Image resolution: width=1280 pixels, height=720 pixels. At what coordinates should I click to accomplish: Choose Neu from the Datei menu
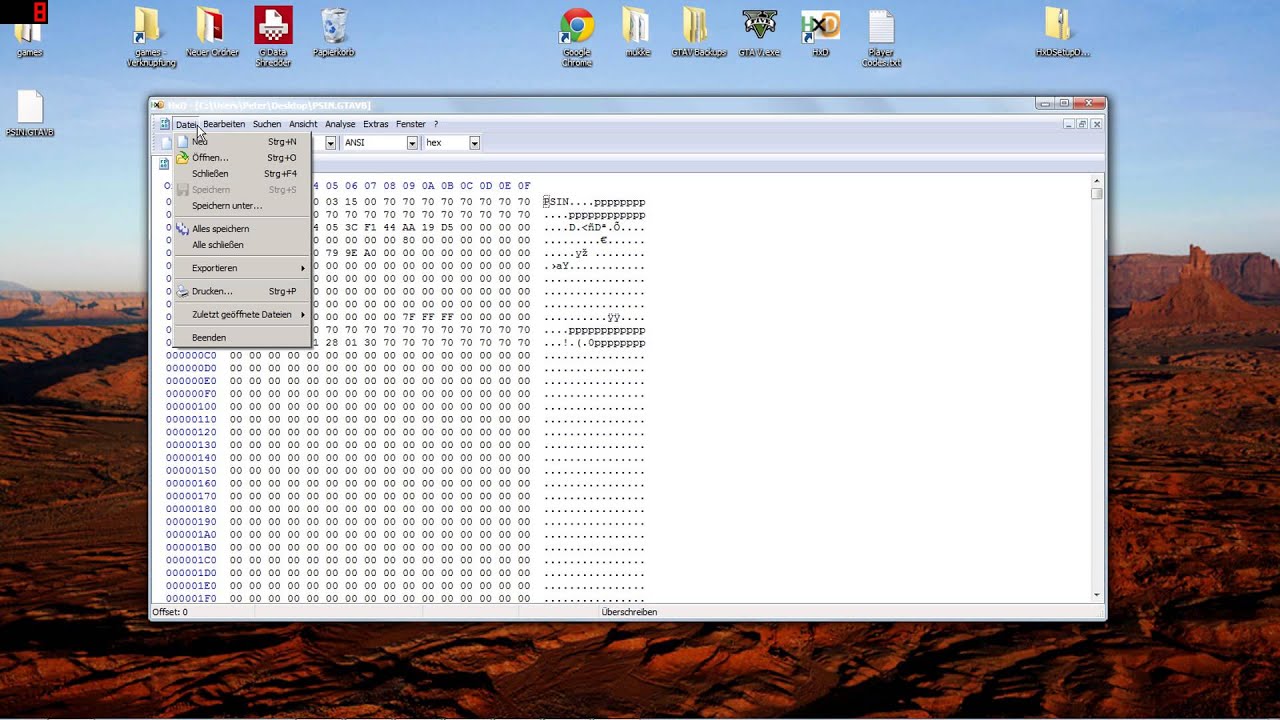pyautogui.click(x=241, y=142)
